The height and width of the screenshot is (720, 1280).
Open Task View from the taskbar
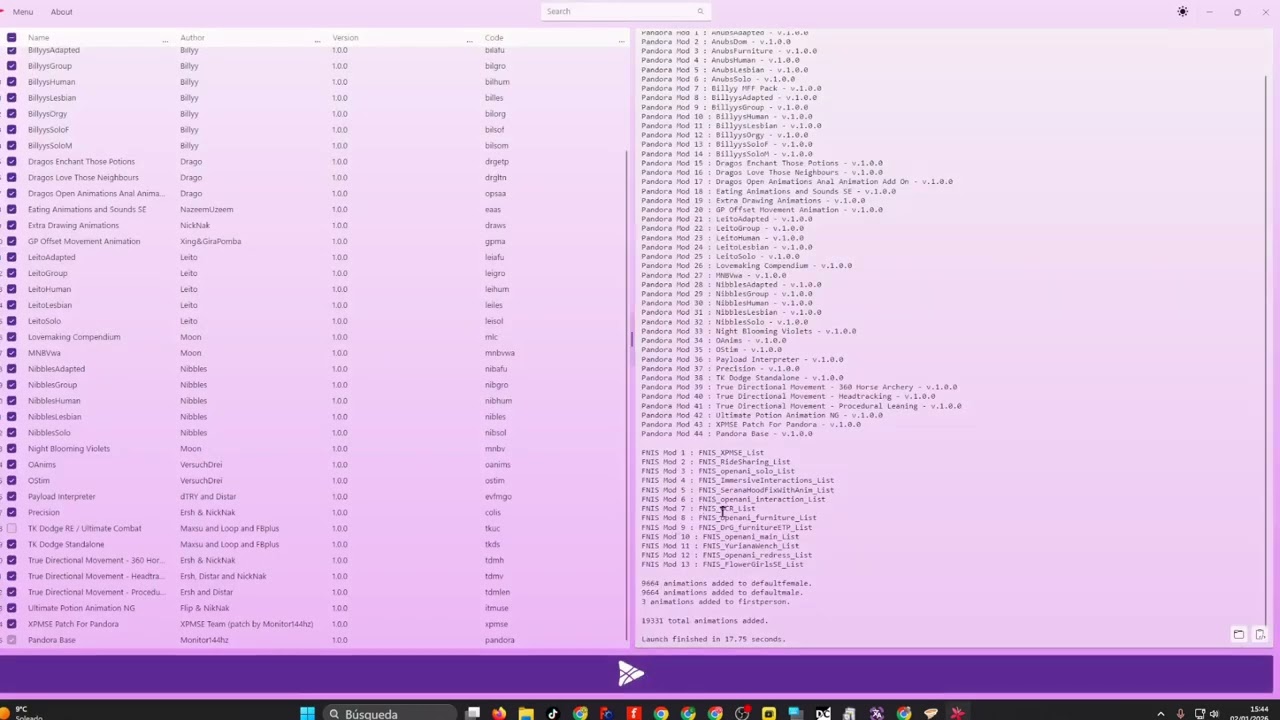[x=473, y=713]
